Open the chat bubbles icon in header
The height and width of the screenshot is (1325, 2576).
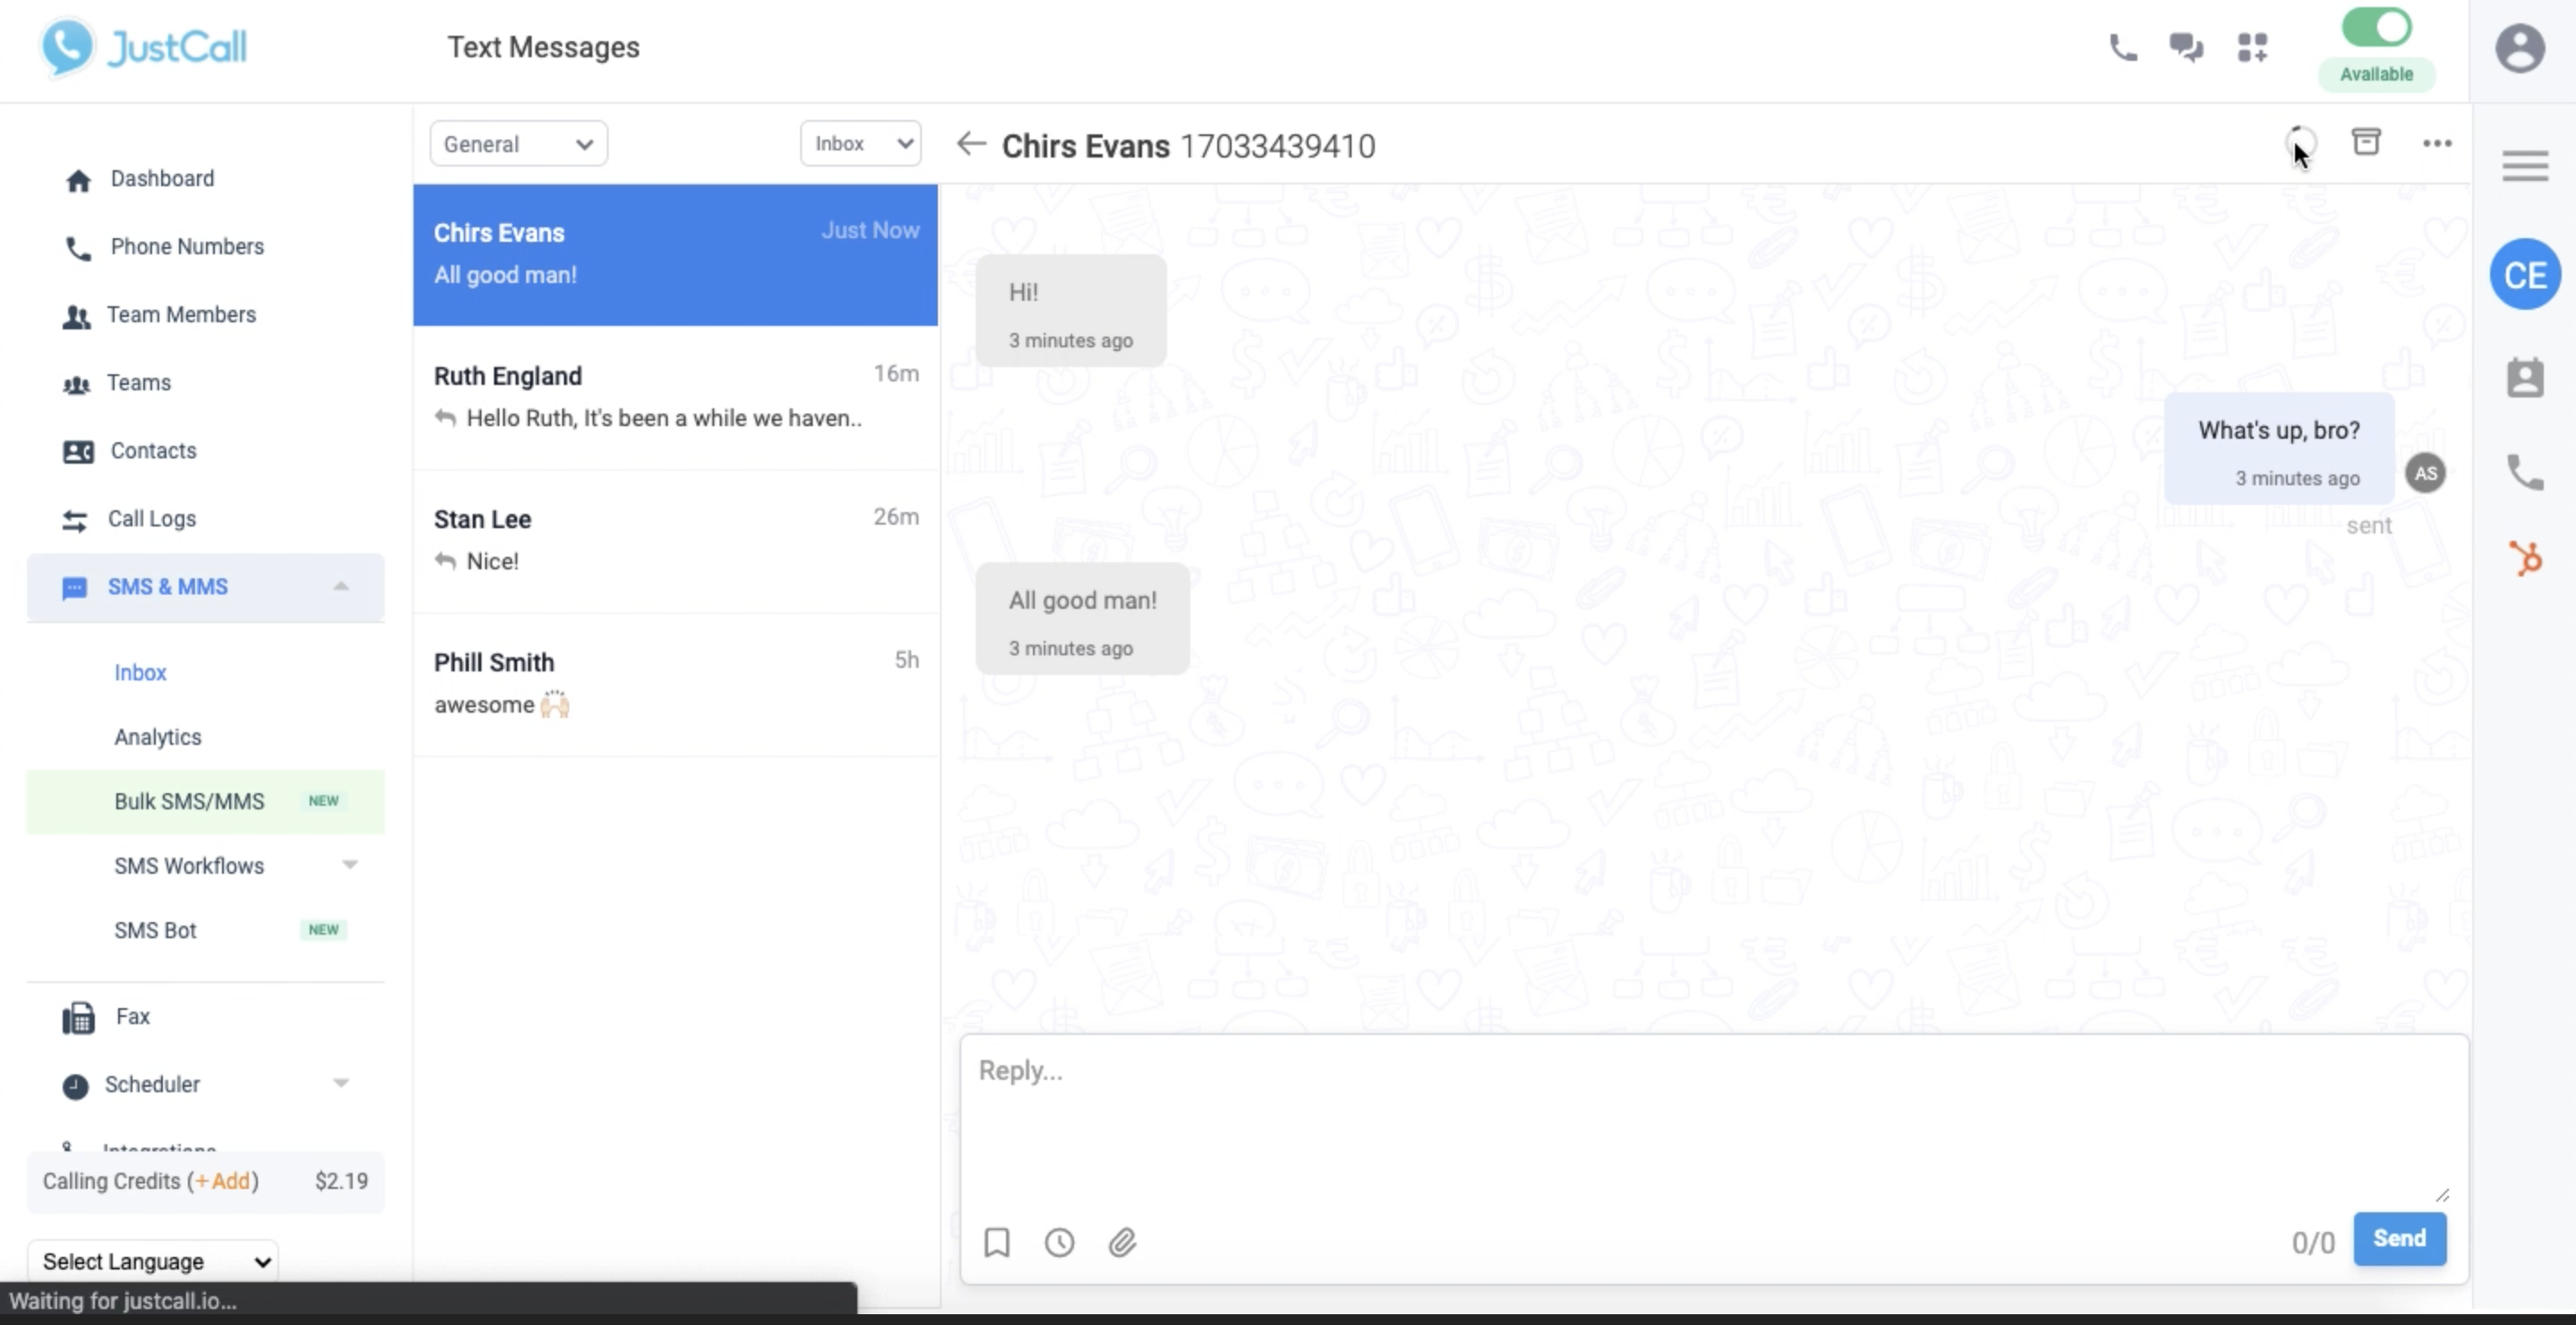pos(2186,47)
